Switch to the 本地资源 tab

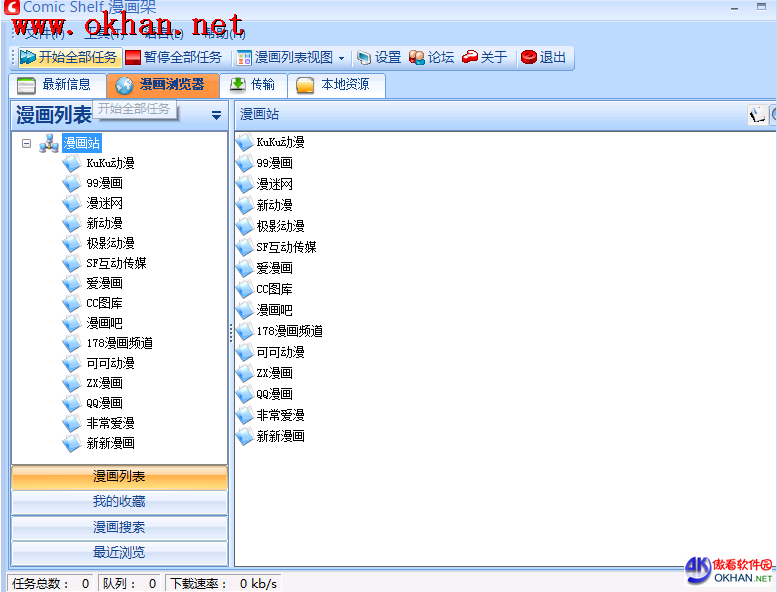(335, 85)
